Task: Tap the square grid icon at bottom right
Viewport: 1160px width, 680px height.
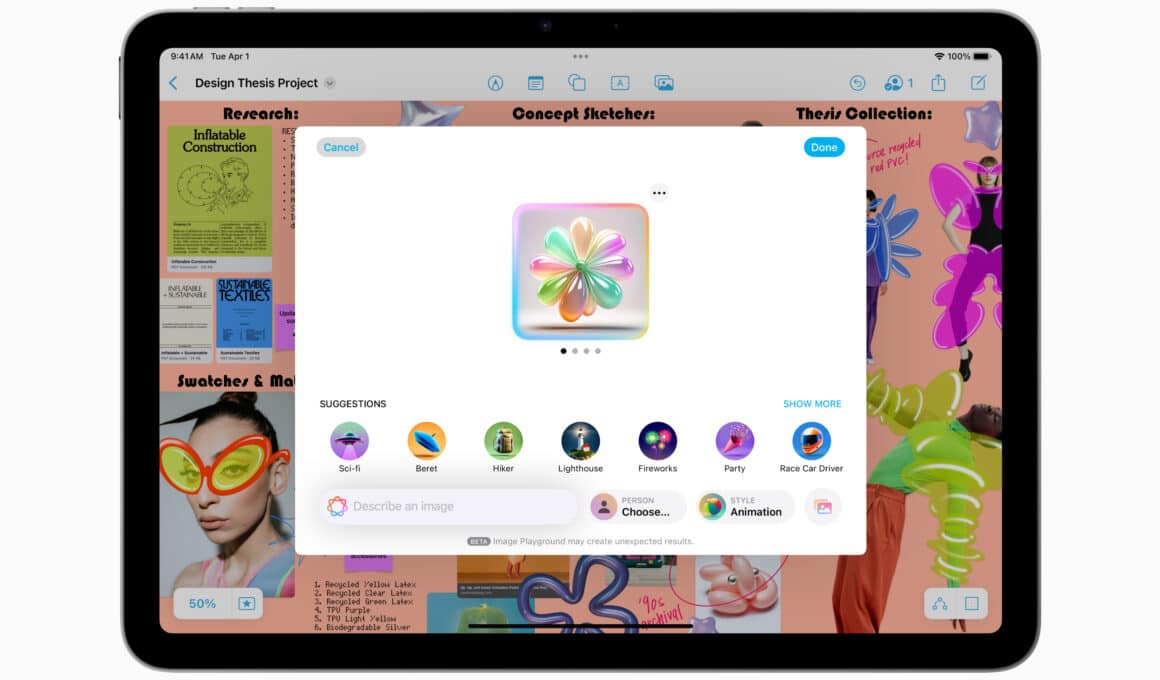Action: point(971,604)
